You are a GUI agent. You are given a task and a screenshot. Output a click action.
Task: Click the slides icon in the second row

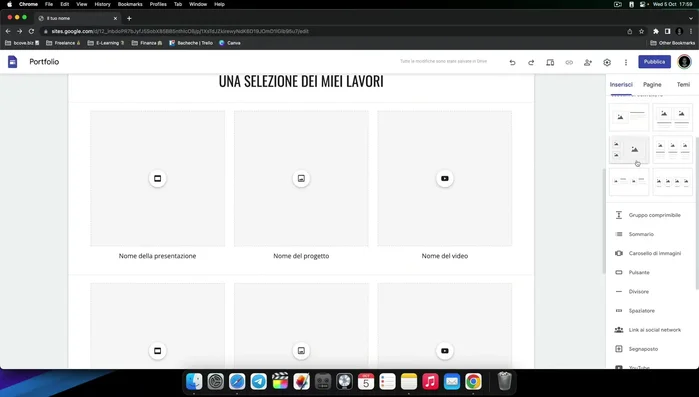click(x=157, y=351)
